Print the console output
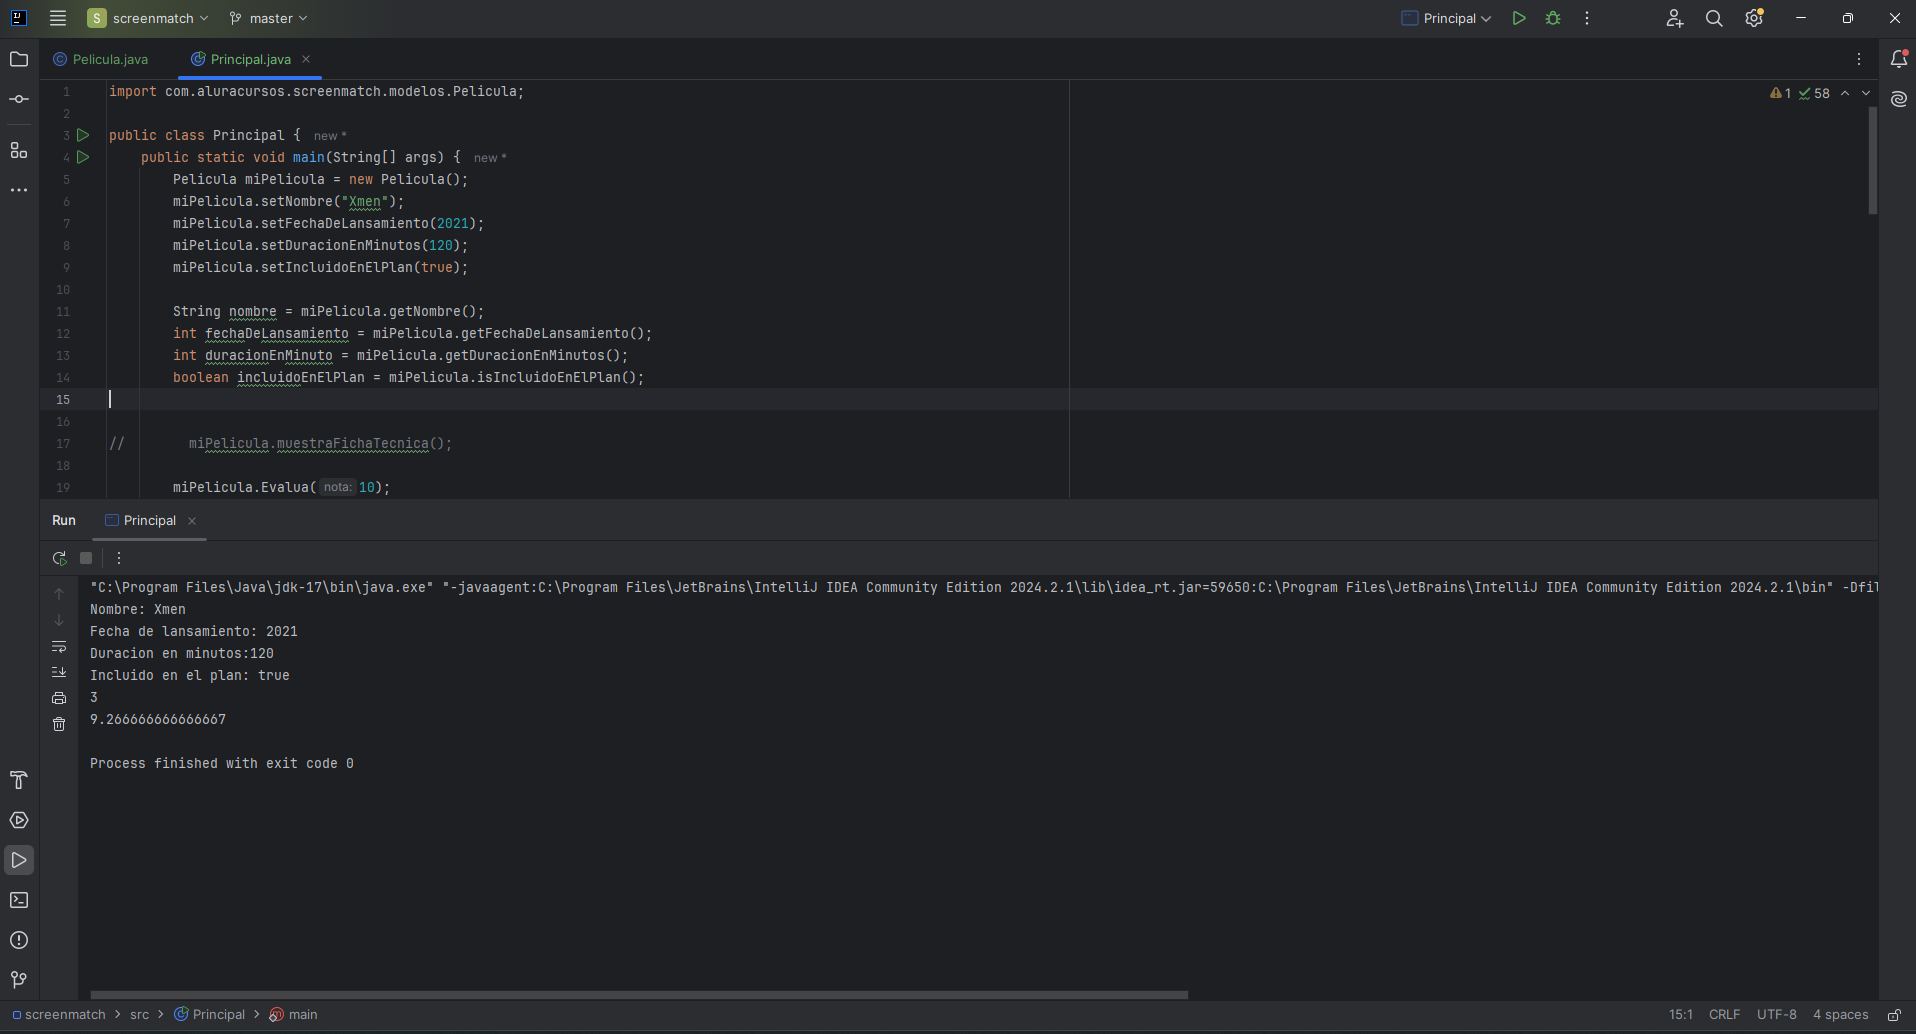 pyautogui.click(x=59, y=698)
